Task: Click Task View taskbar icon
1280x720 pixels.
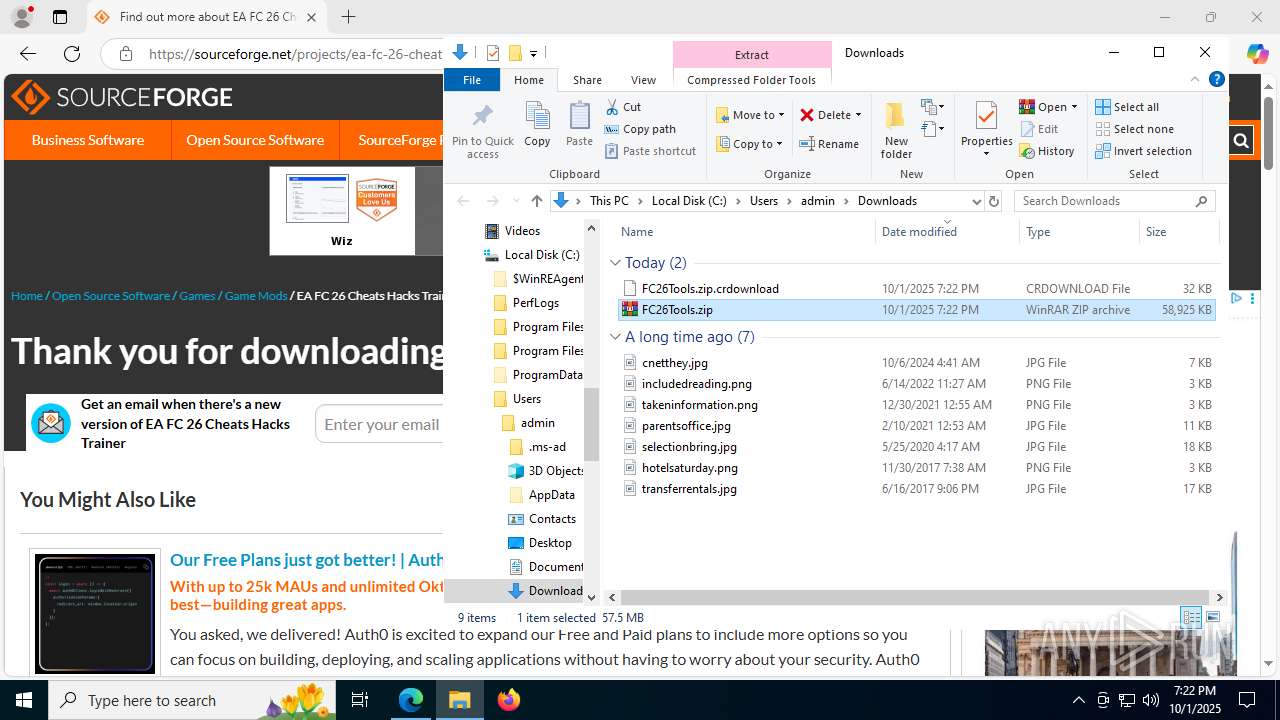Action: [361, 700]
